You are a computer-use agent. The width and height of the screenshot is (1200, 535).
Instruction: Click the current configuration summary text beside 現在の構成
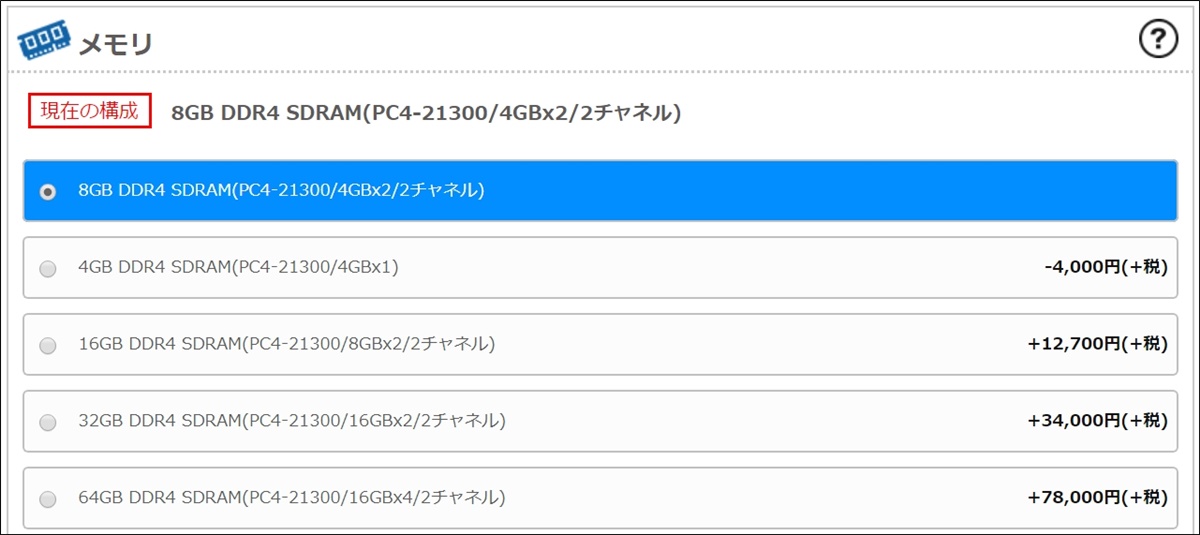click(x=426, y=113)
